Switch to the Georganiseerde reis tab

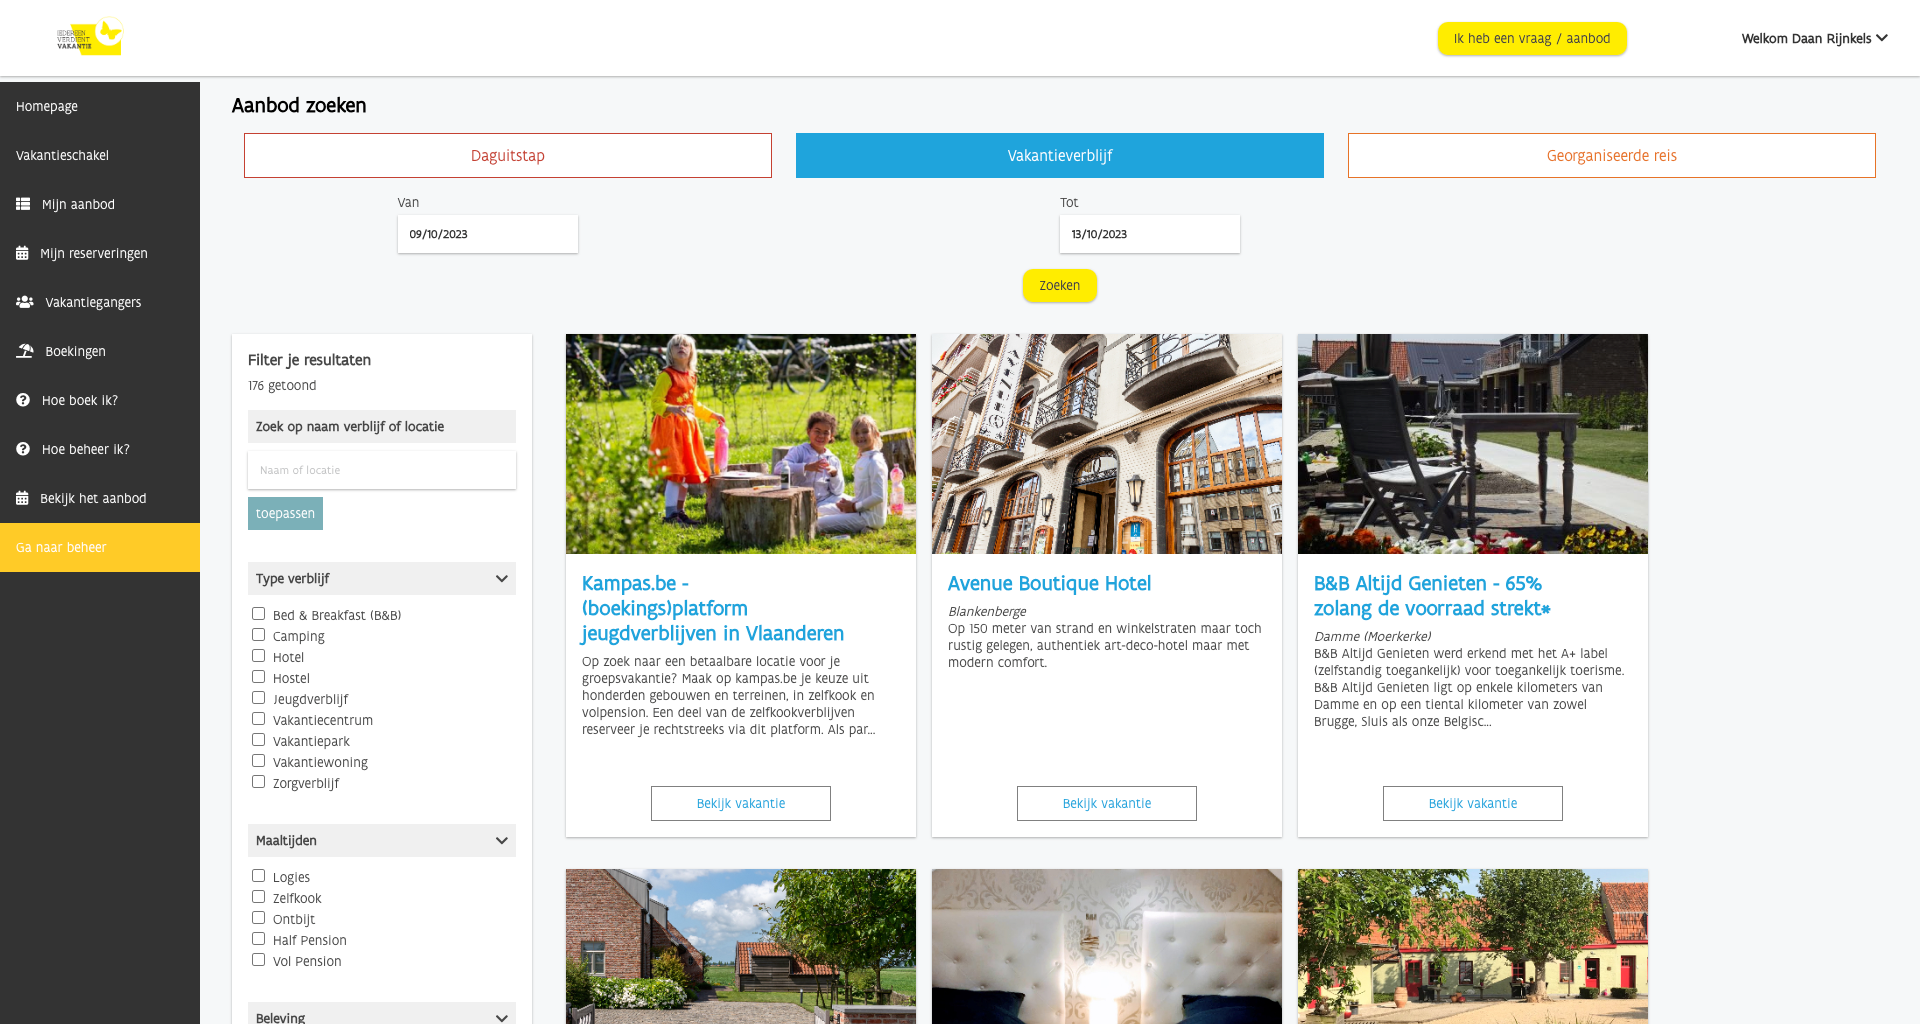(x=1611, y=156)
